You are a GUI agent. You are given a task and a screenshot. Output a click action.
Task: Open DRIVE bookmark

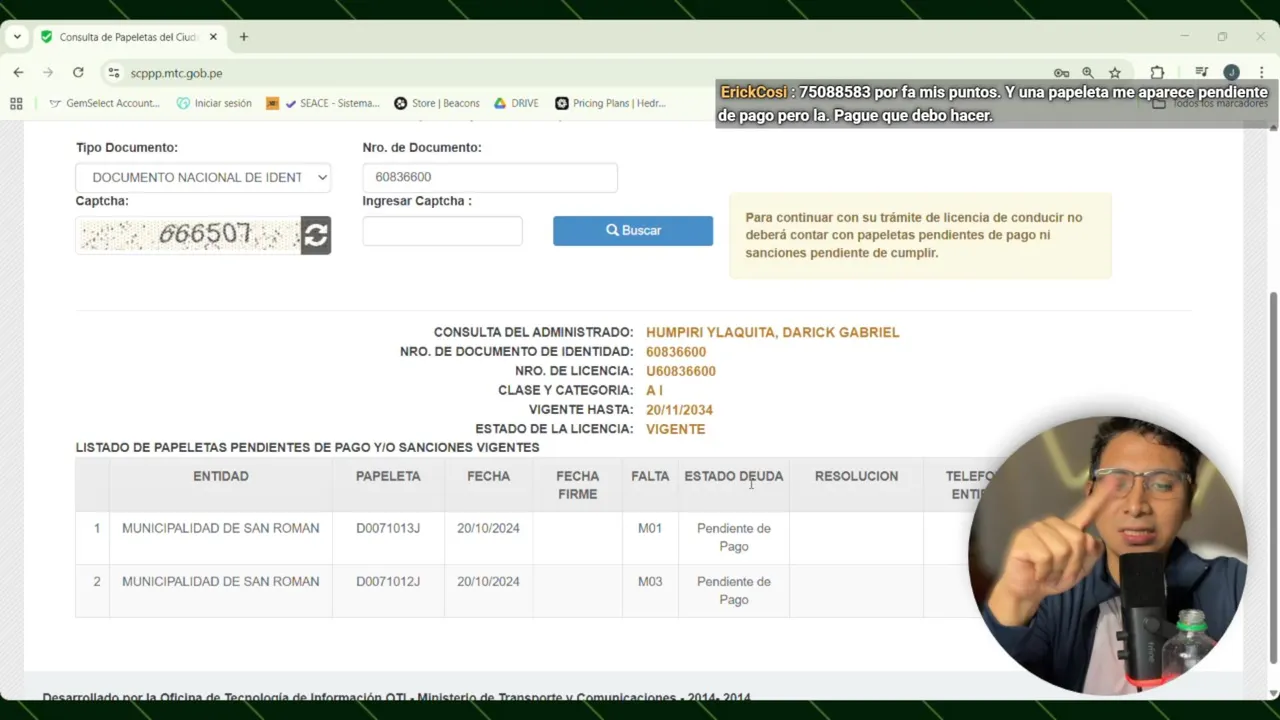coord(516,103)
